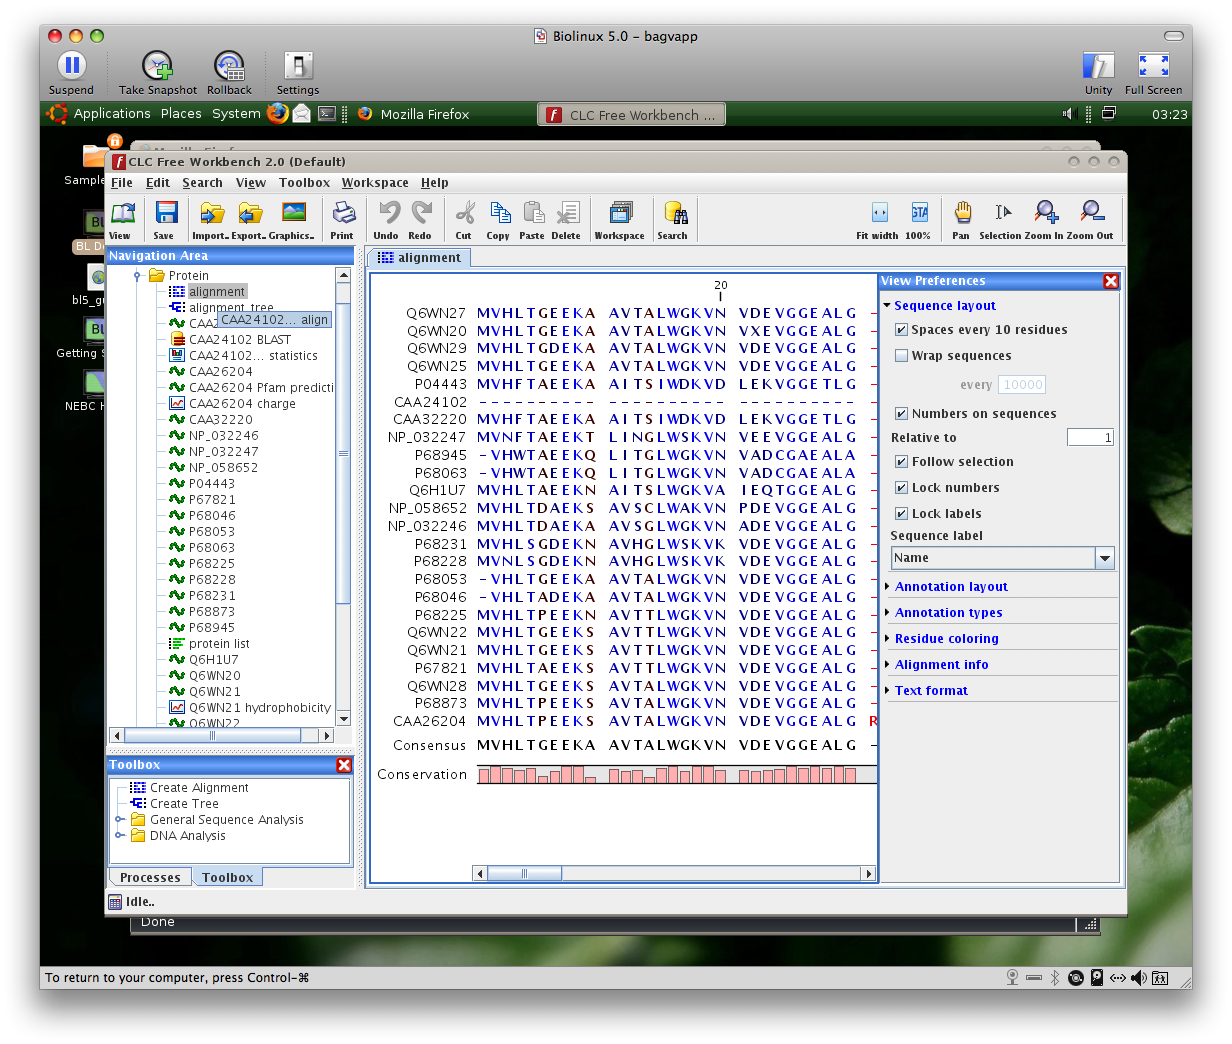The height and width of the screenshot is (1044, 1232).
Task: Open the Sequence label Name dropdown
Action: click(x=1104, y=558)
